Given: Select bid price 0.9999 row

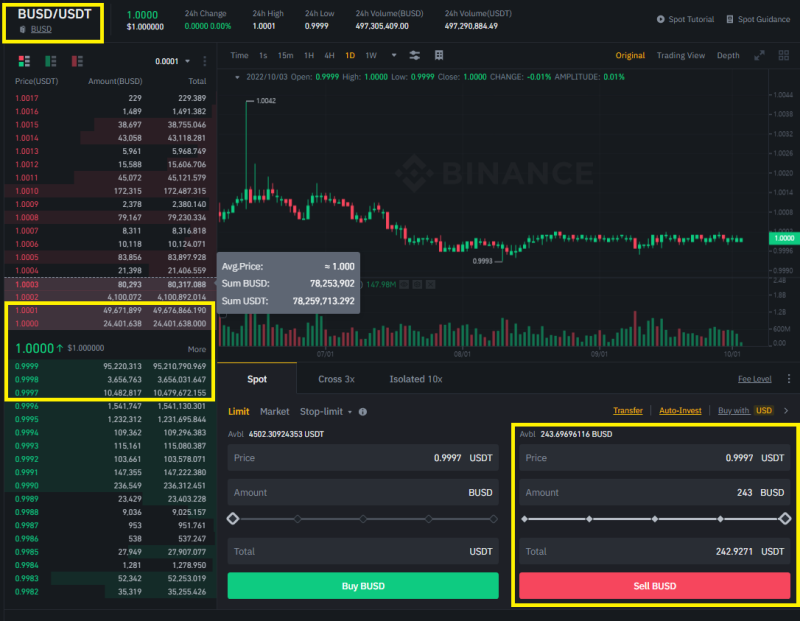Looking at the screenshot, I should pyautogui.click(x=110, y=366).
